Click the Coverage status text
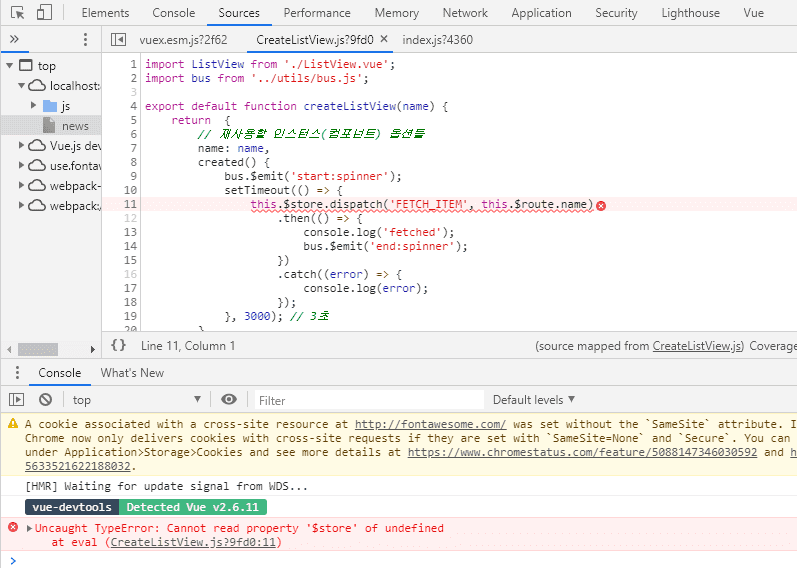The image size is (797, 568). click(773, 346)
